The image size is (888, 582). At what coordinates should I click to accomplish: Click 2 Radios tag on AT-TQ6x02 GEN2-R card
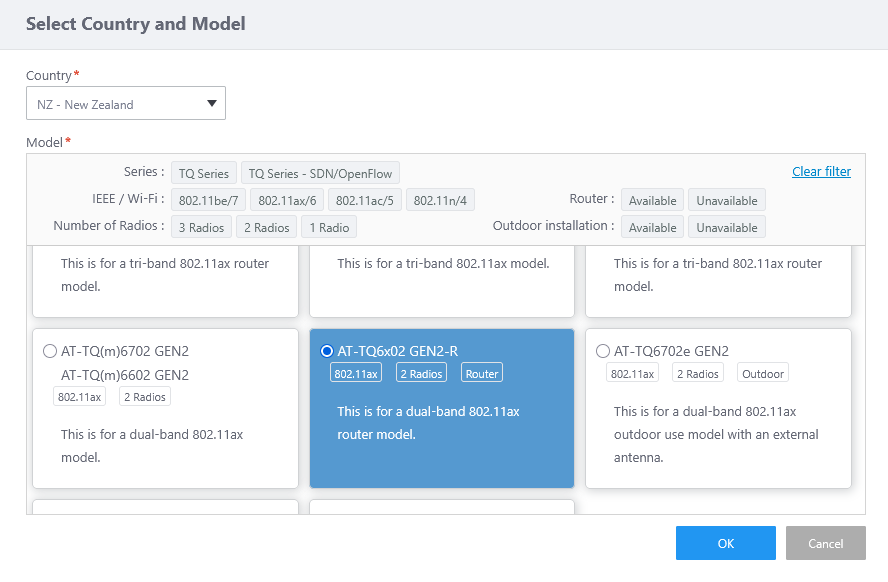(421, 374)
